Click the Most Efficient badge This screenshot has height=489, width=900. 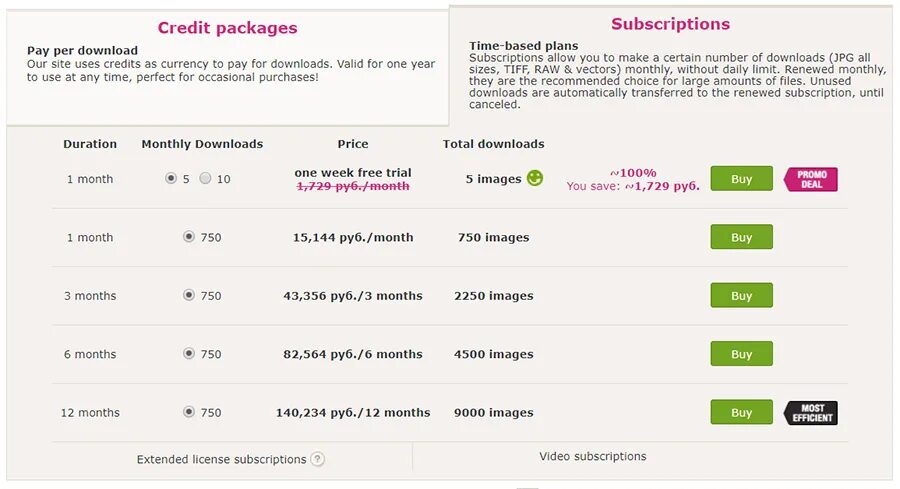pos(810,413)
